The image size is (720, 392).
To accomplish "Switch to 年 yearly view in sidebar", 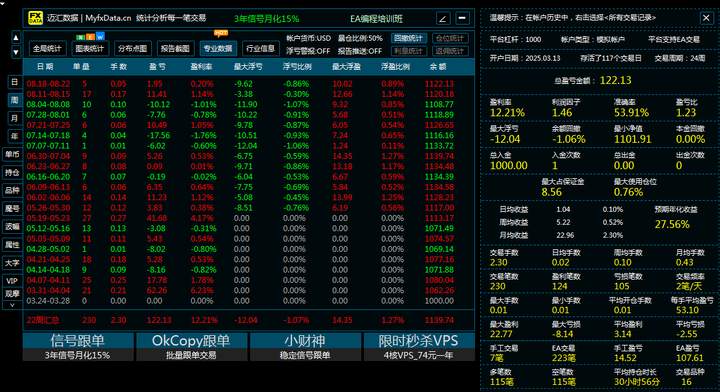I will point(15,136).
